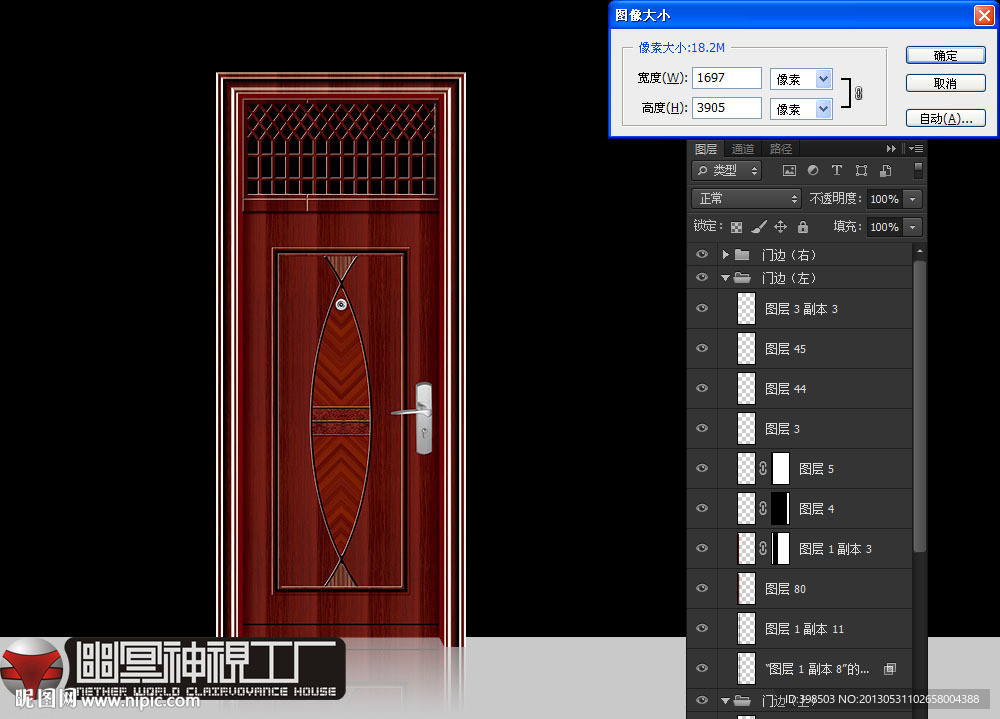Screen dimensions: 1000x719
Task: Click the opacity 100% value field
Action: click(885, 199)
